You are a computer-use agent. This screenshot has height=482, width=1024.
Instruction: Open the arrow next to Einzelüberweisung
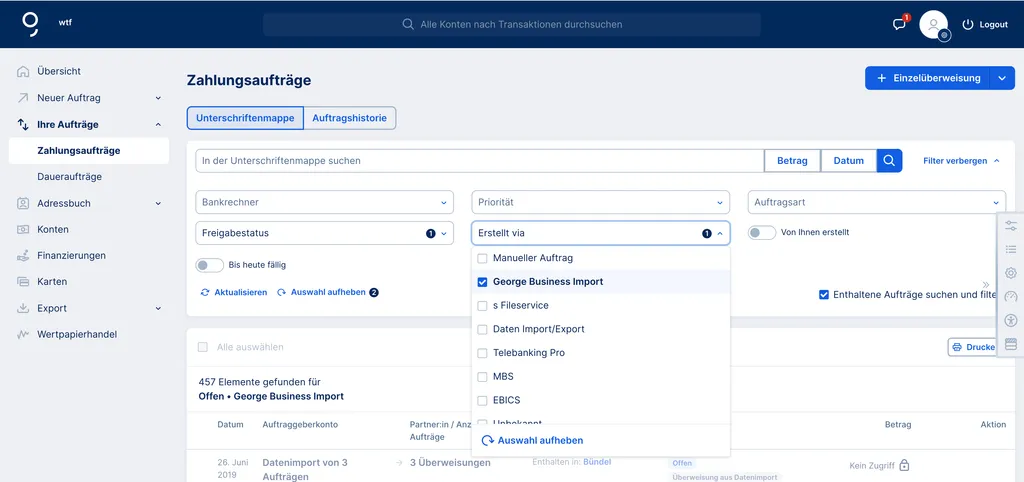click(1002, 78)
